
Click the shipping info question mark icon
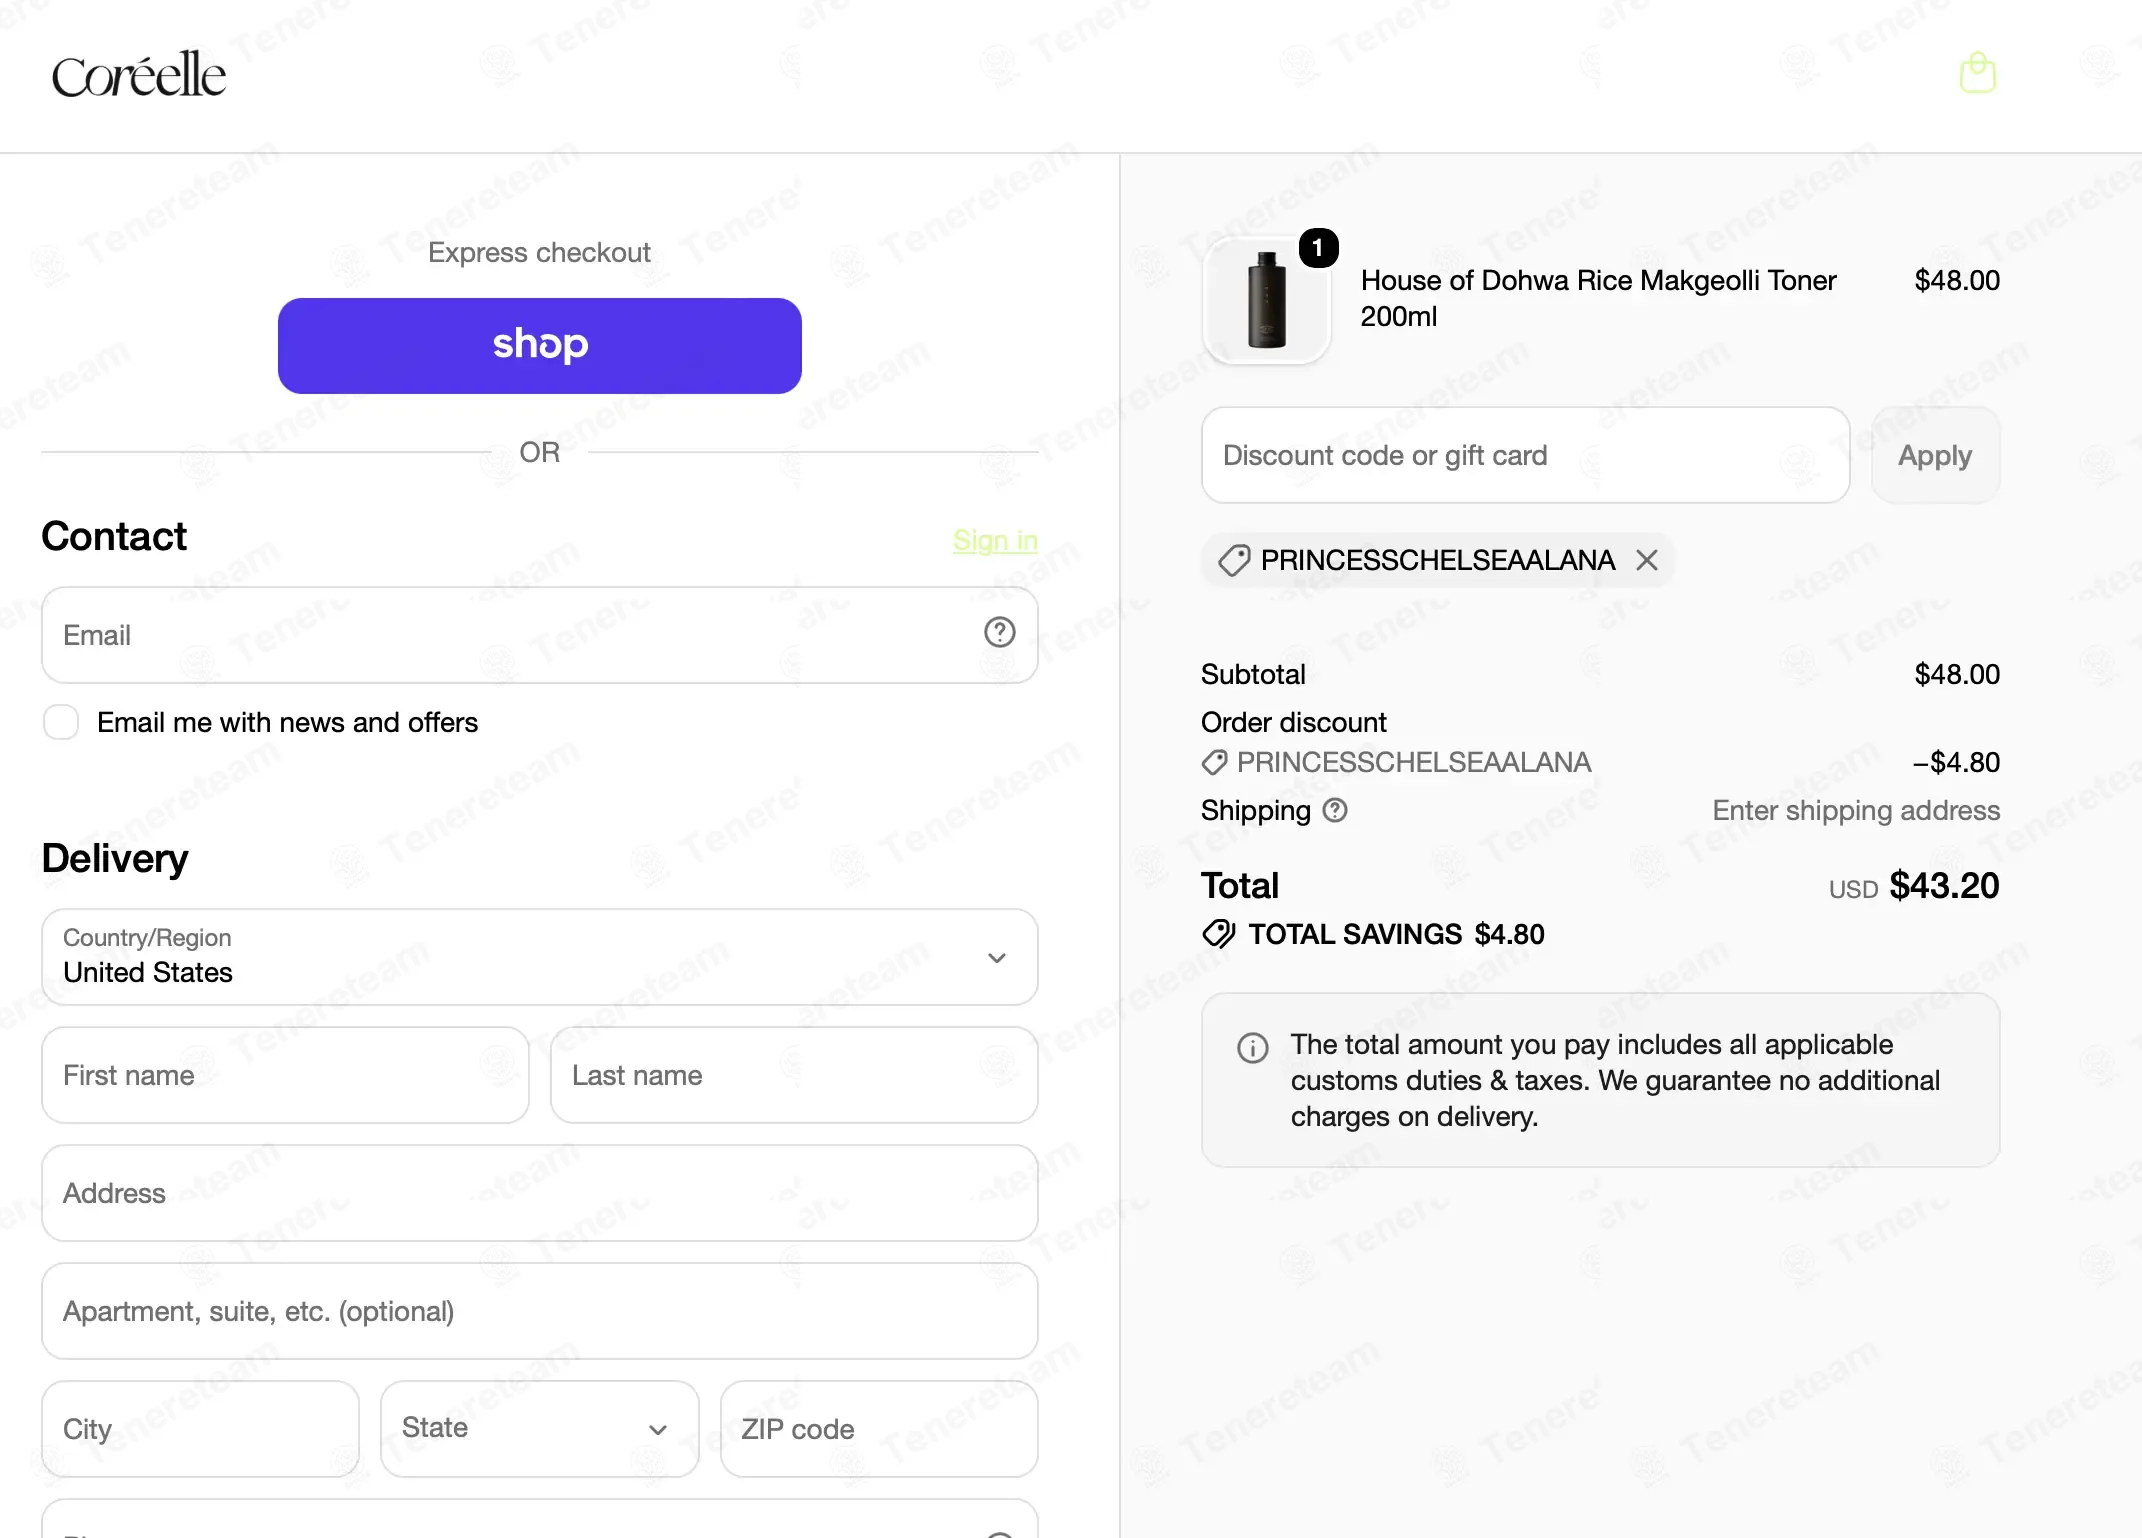coord(1335,810)
